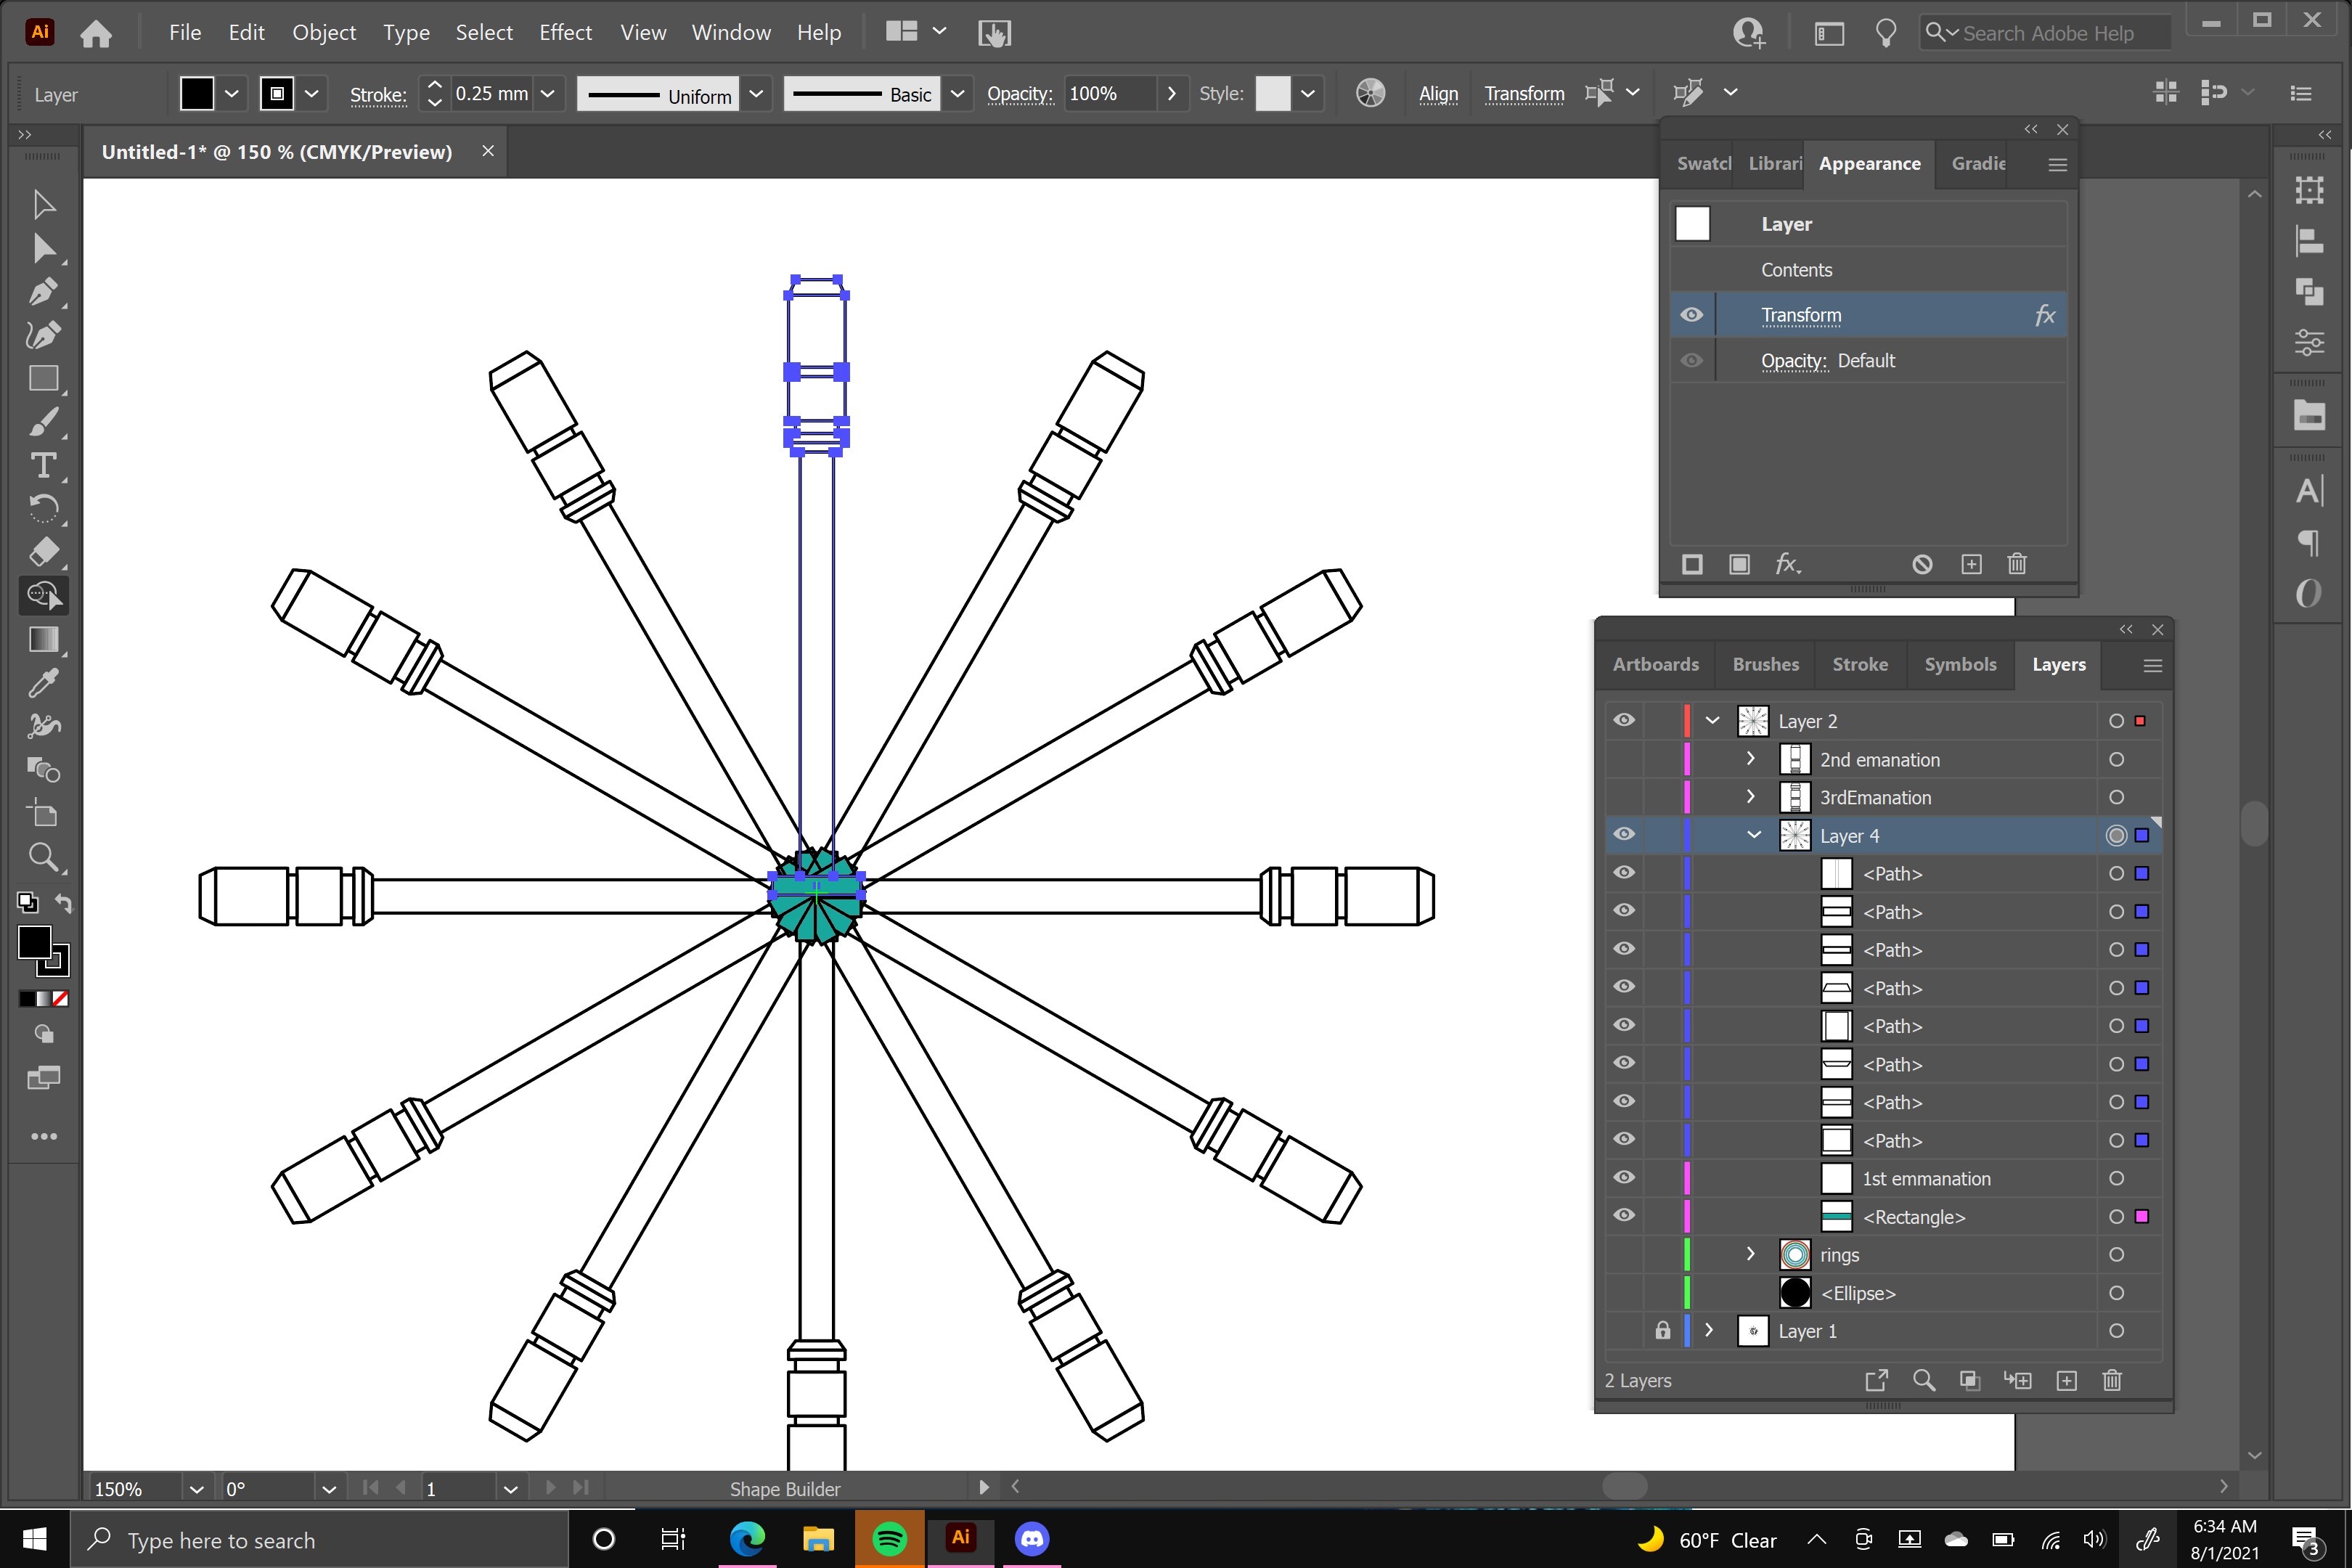The height and width of the screenshot is (1568, 2352).
Task: Create a new layer in the Layers panel
Action: pos(2067,1380)
